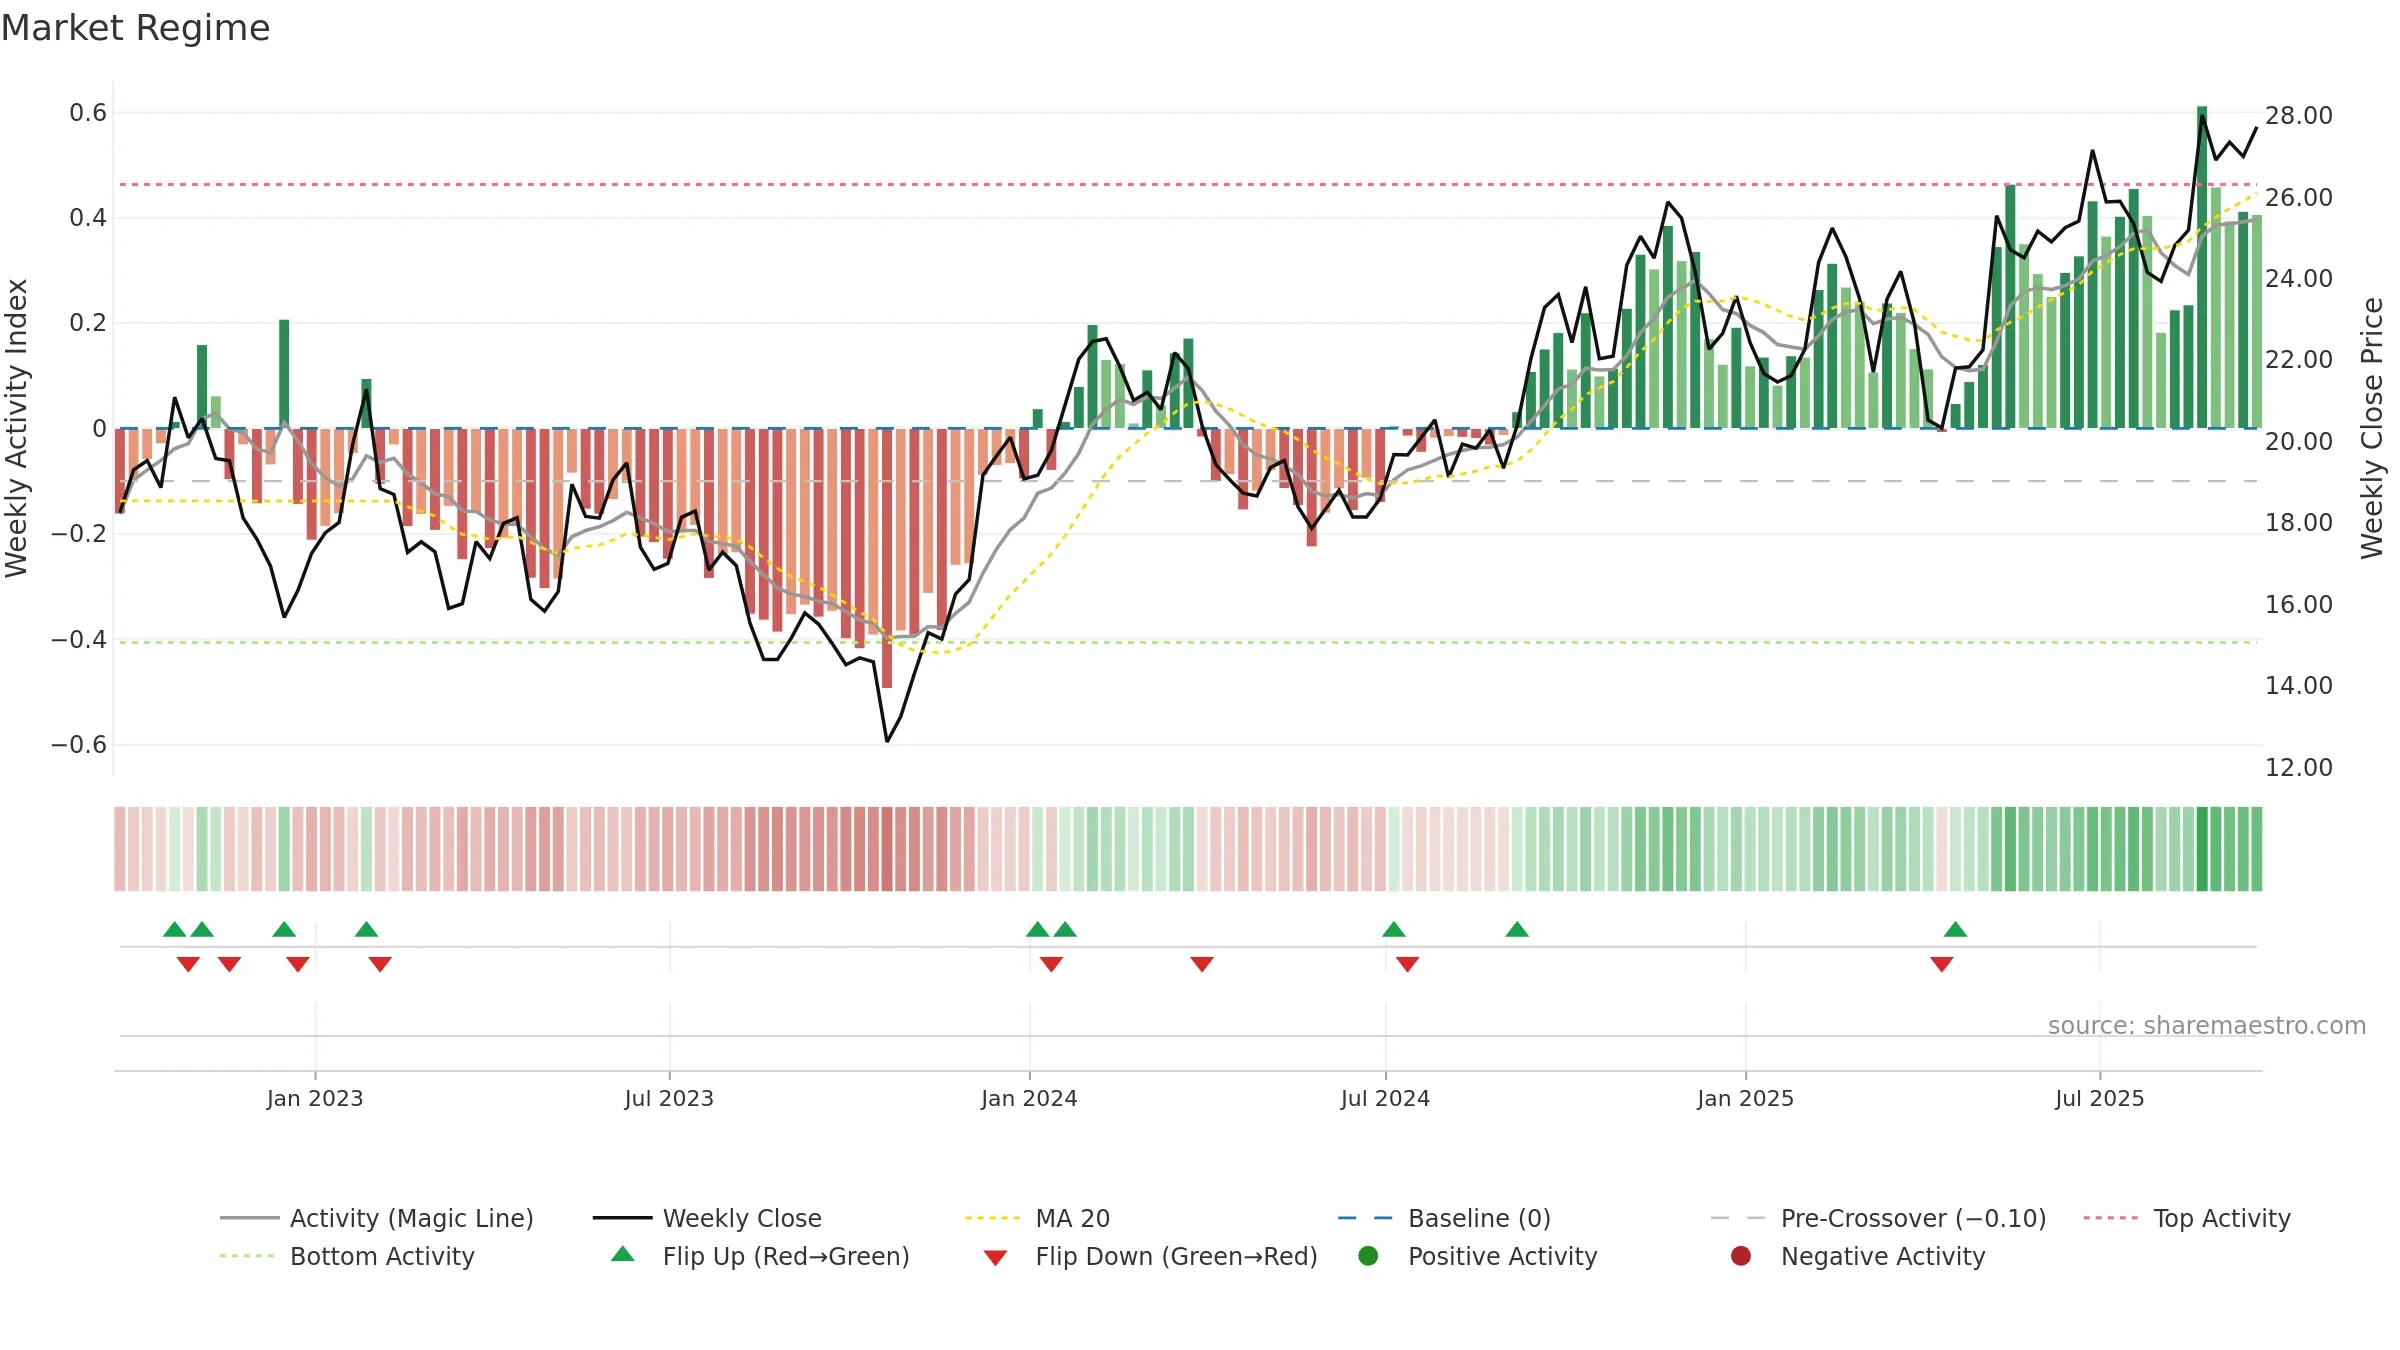Click the Flip Down (Green→Red) legend label

pos(1176,1256)
